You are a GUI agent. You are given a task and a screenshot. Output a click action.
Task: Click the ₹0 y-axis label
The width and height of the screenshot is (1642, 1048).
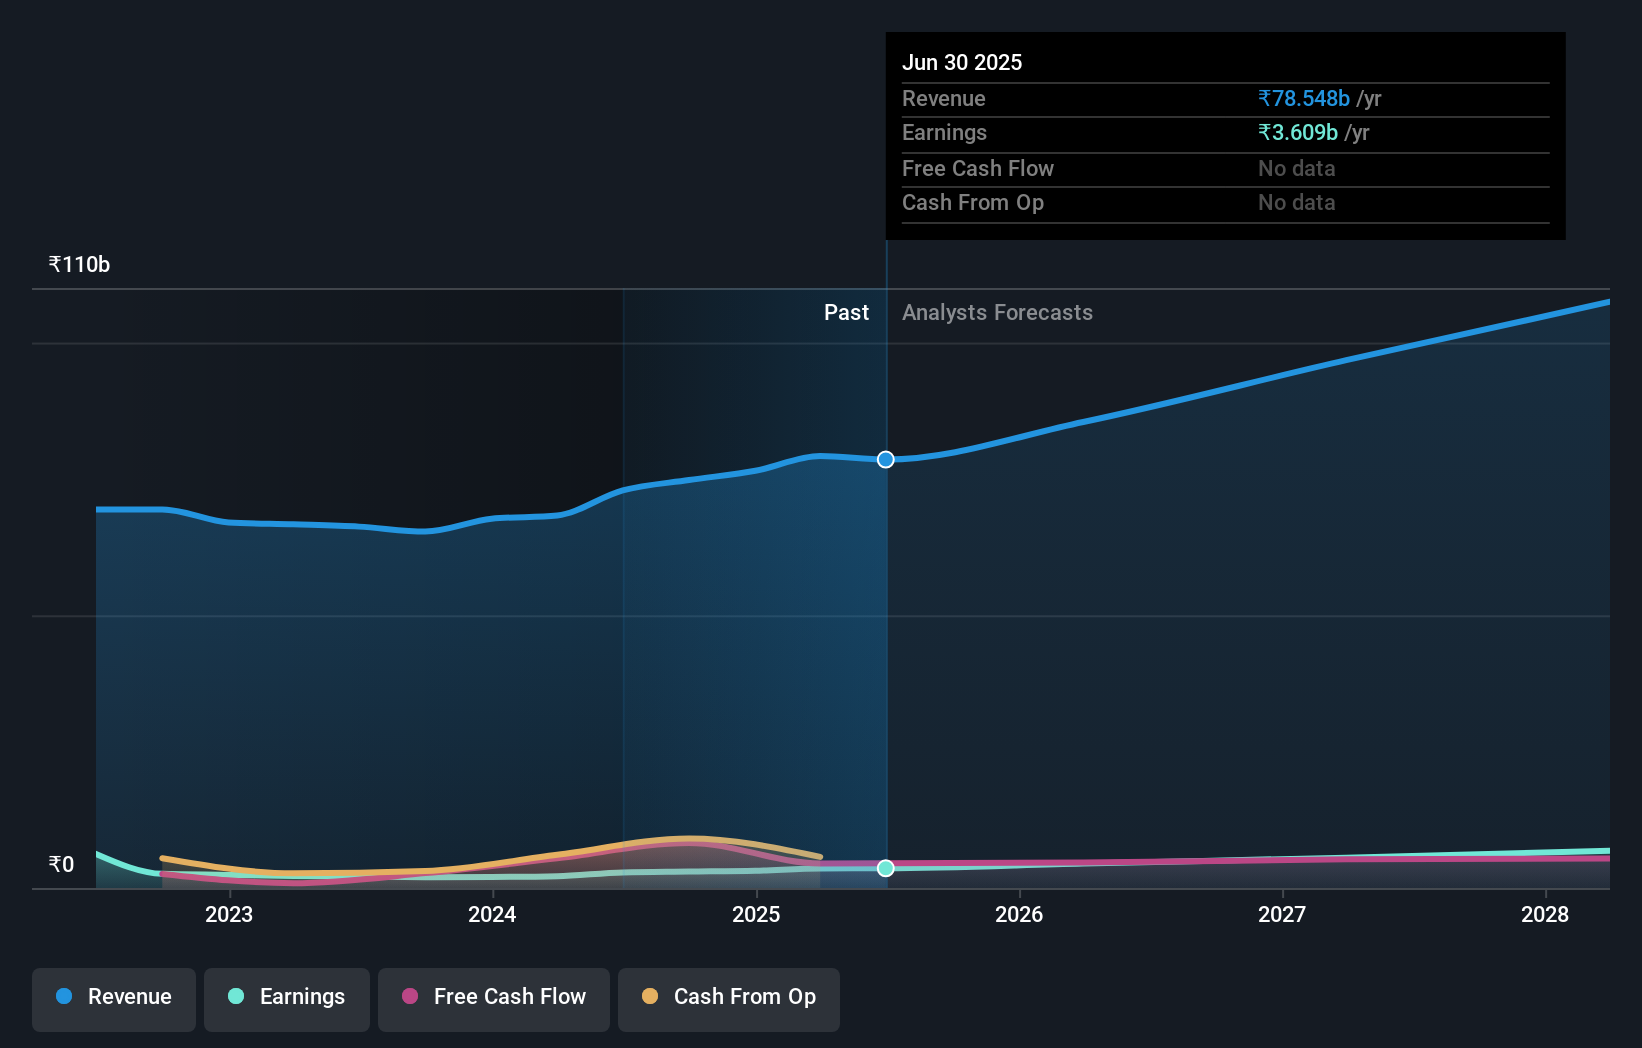pos(61,864)
